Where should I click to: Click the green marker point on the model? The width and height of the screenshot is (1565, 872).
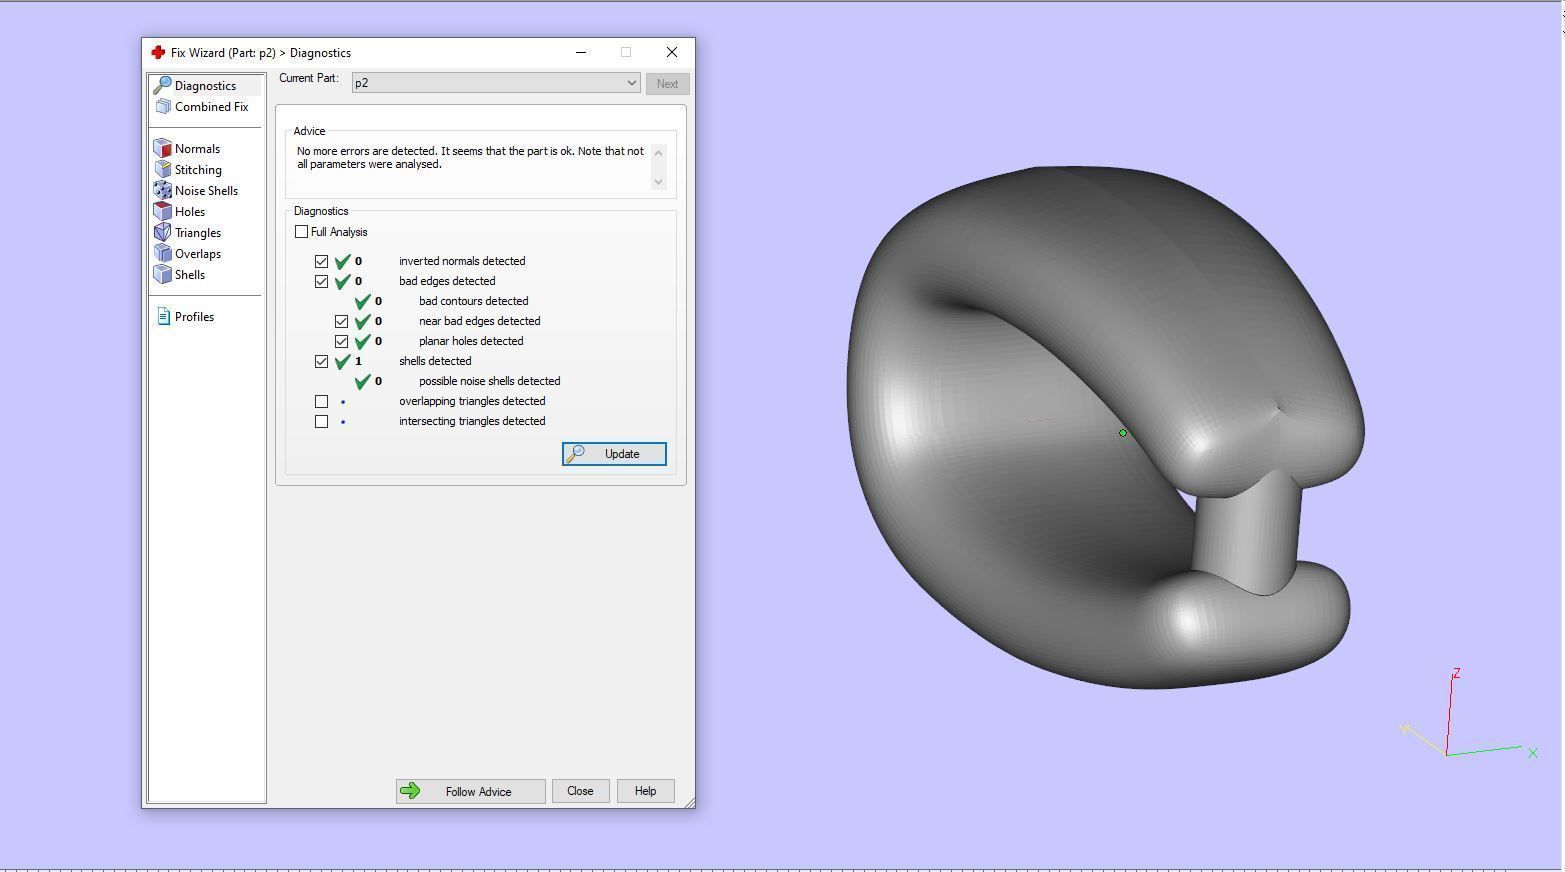tap(1123, 433)
